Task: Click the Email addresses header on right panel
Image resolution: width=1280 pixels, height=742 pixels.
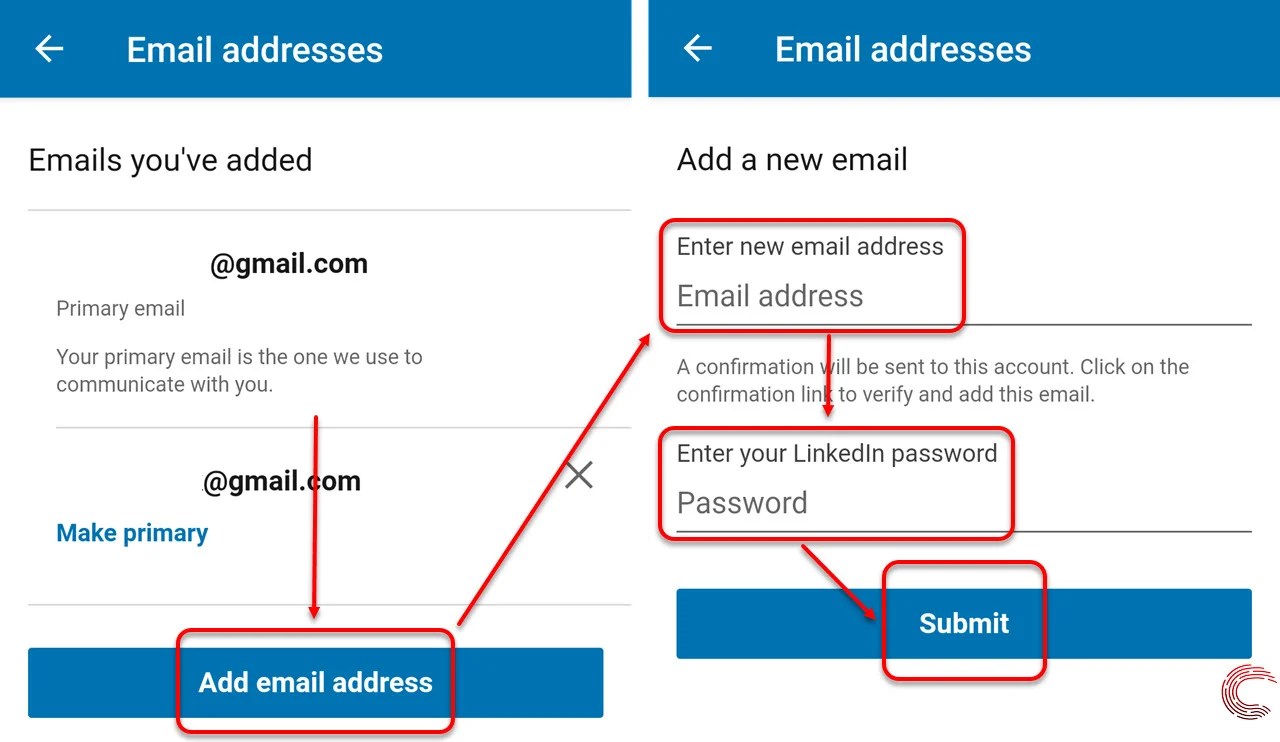Action: 902,49
